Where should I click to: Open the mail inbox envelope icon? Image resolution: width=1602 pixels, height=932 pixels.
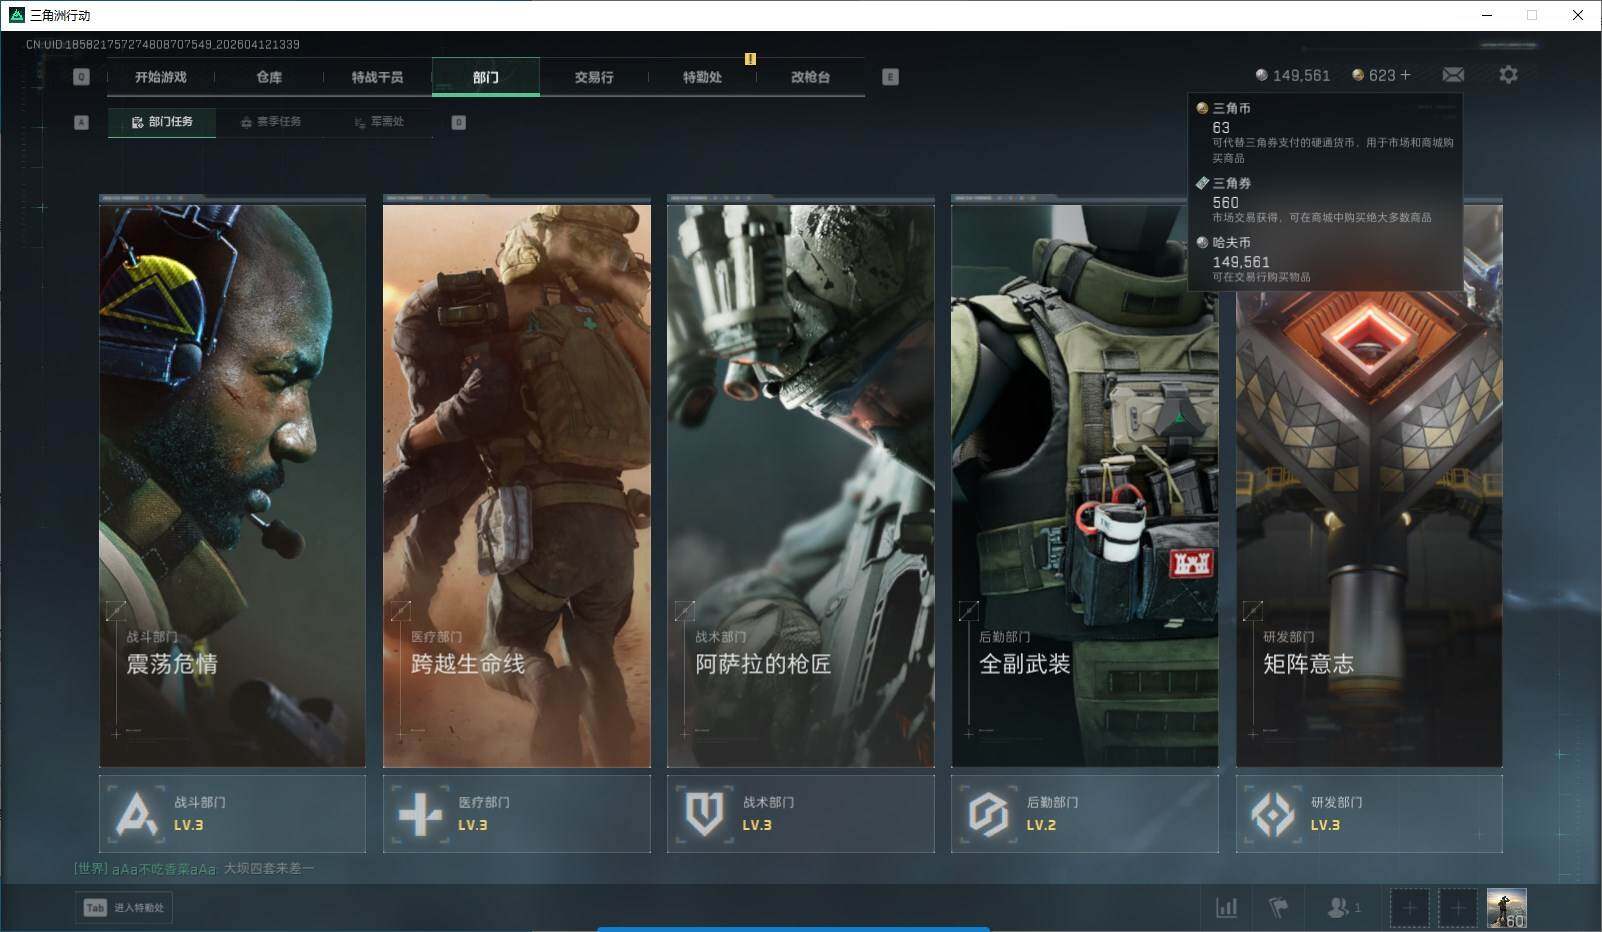pos(1453,75)
